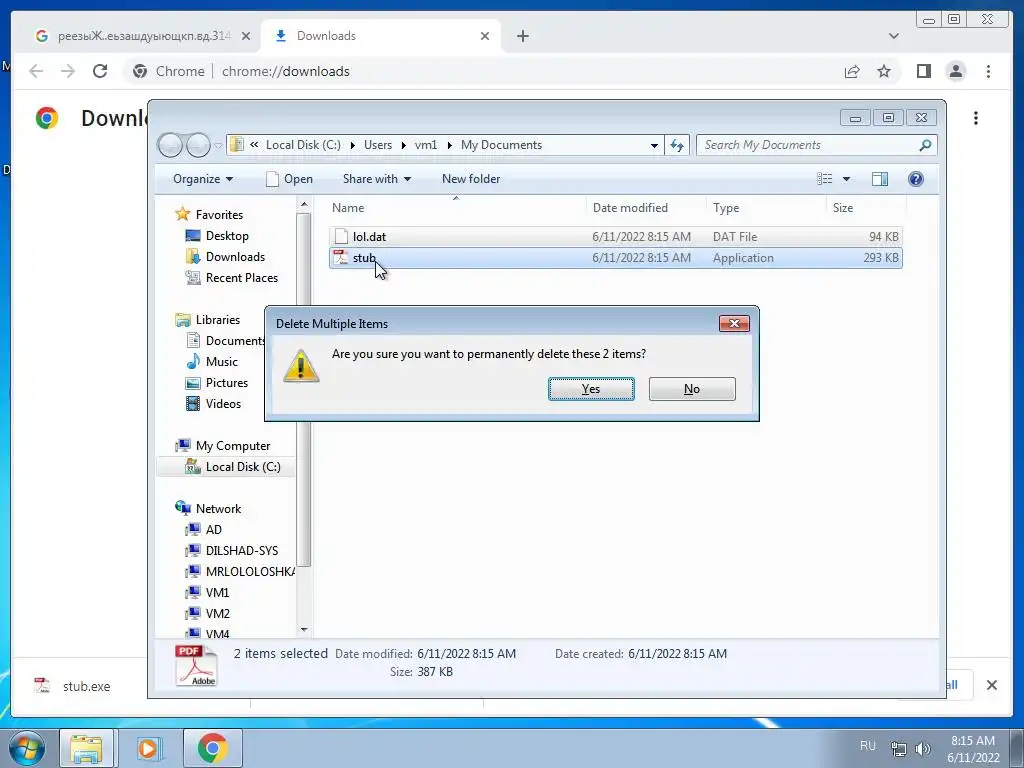Open Downloads page three-dot menu
Image resolution: width=1024 pixels, height=768 pixels.
(976, 118)
